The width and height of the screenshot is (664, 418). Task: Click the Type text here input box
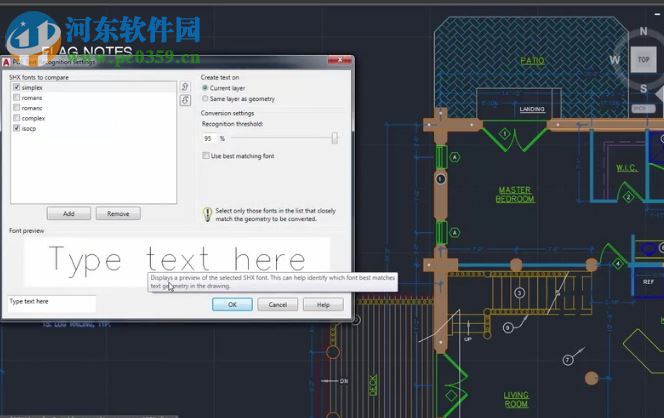point(52,303)
